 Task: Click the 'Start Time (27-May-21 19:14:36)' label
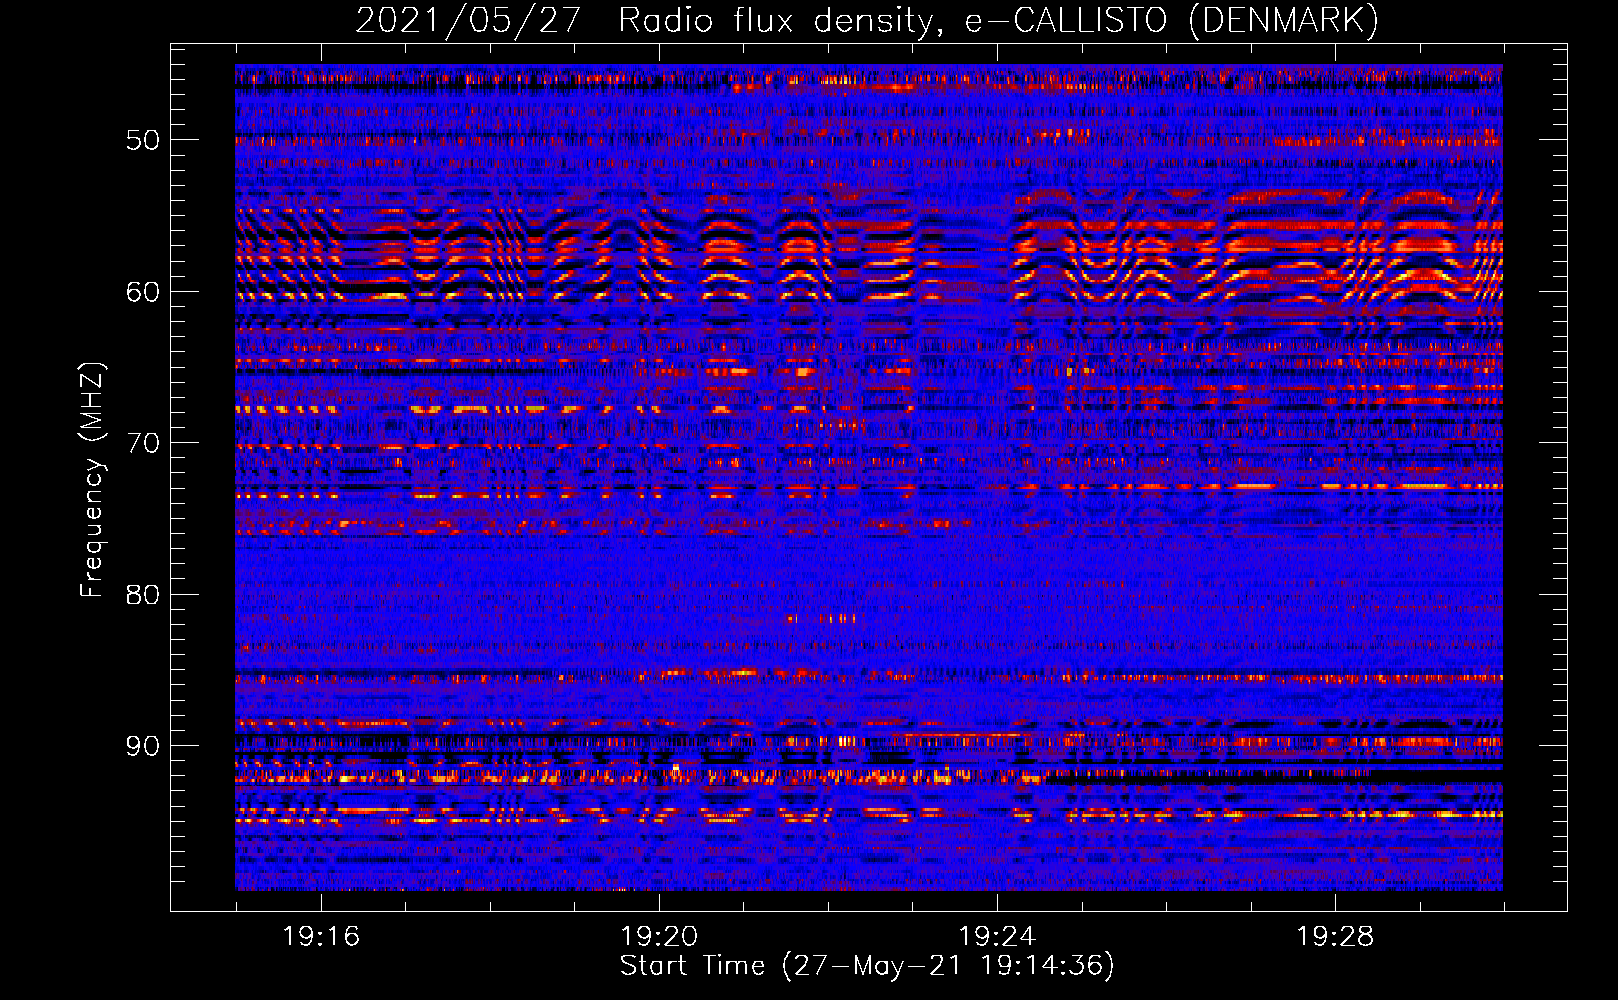pos(867,966)
